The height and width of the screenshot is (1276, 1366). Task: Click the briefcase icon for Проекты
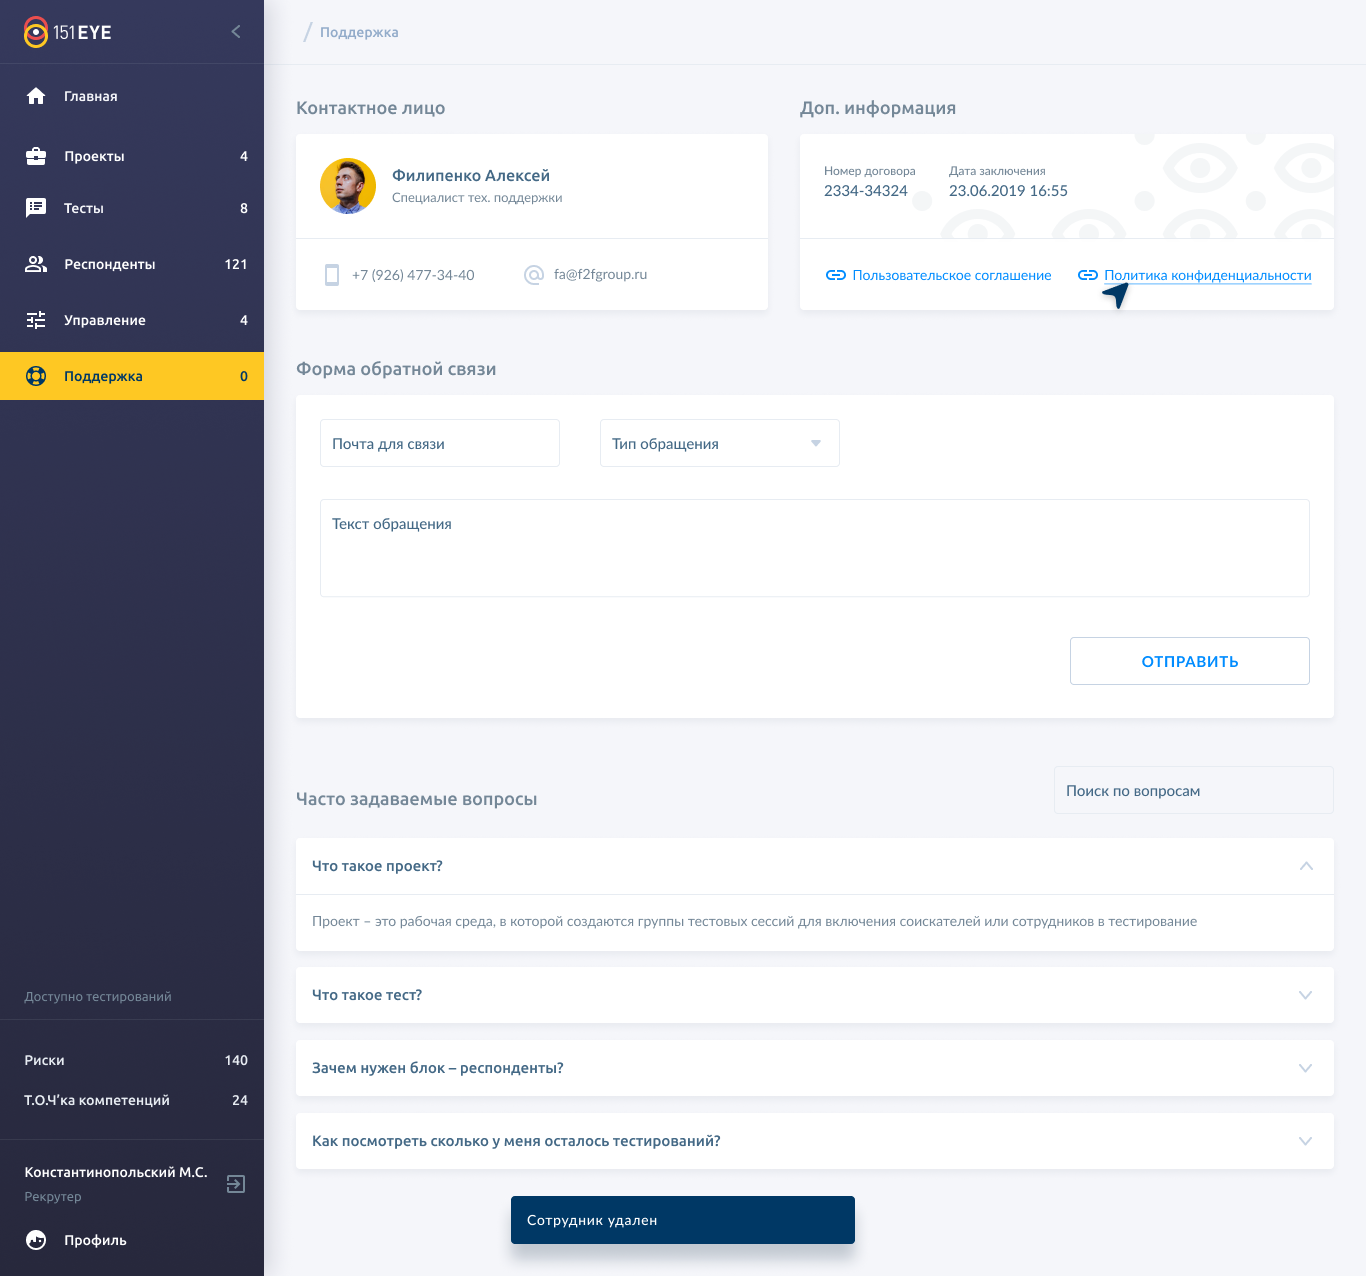click(36, 156)
